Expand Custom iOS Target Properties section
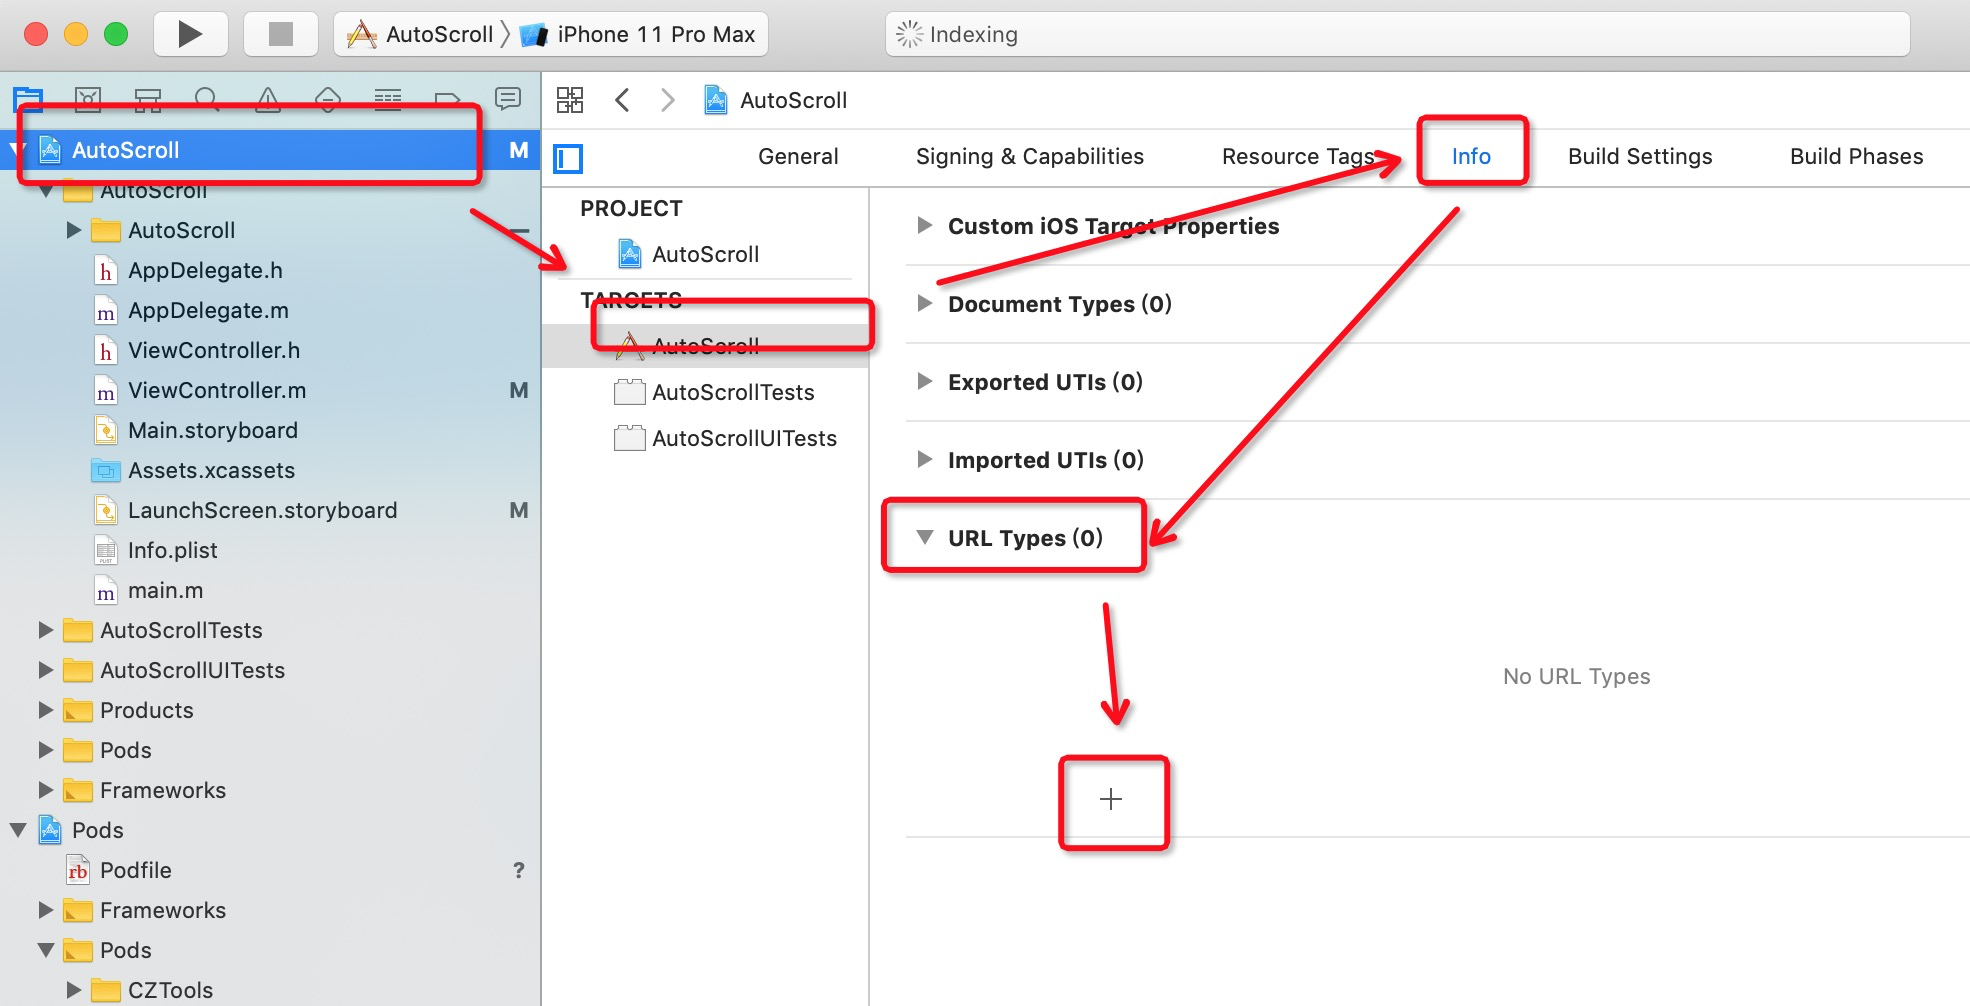The image size is (1970, 1006). pos(924,226)
